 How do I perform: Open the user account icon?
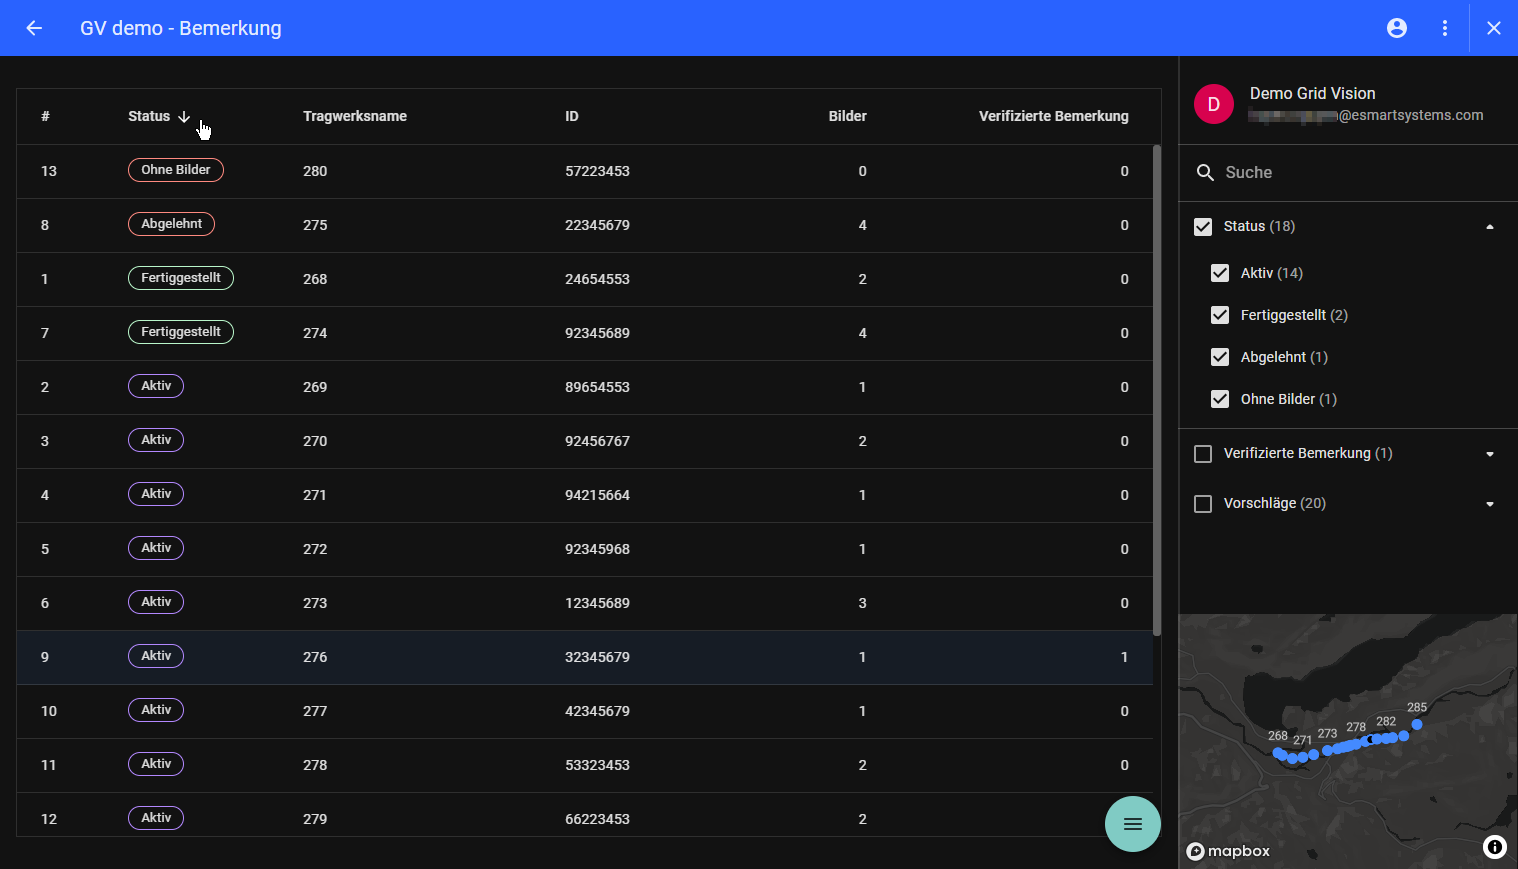click(x=1397, y=28)
